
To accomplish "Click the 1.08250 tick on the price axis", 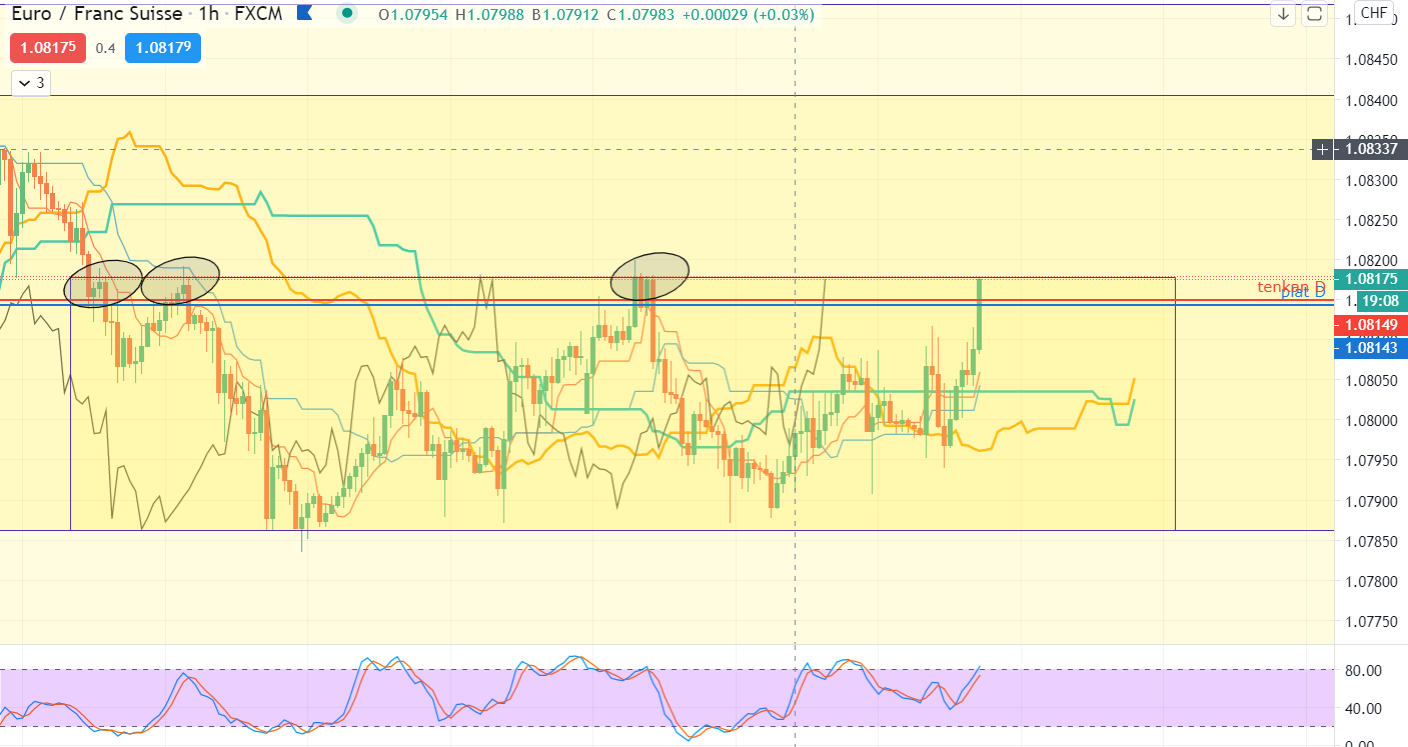I will (1372, 220).
